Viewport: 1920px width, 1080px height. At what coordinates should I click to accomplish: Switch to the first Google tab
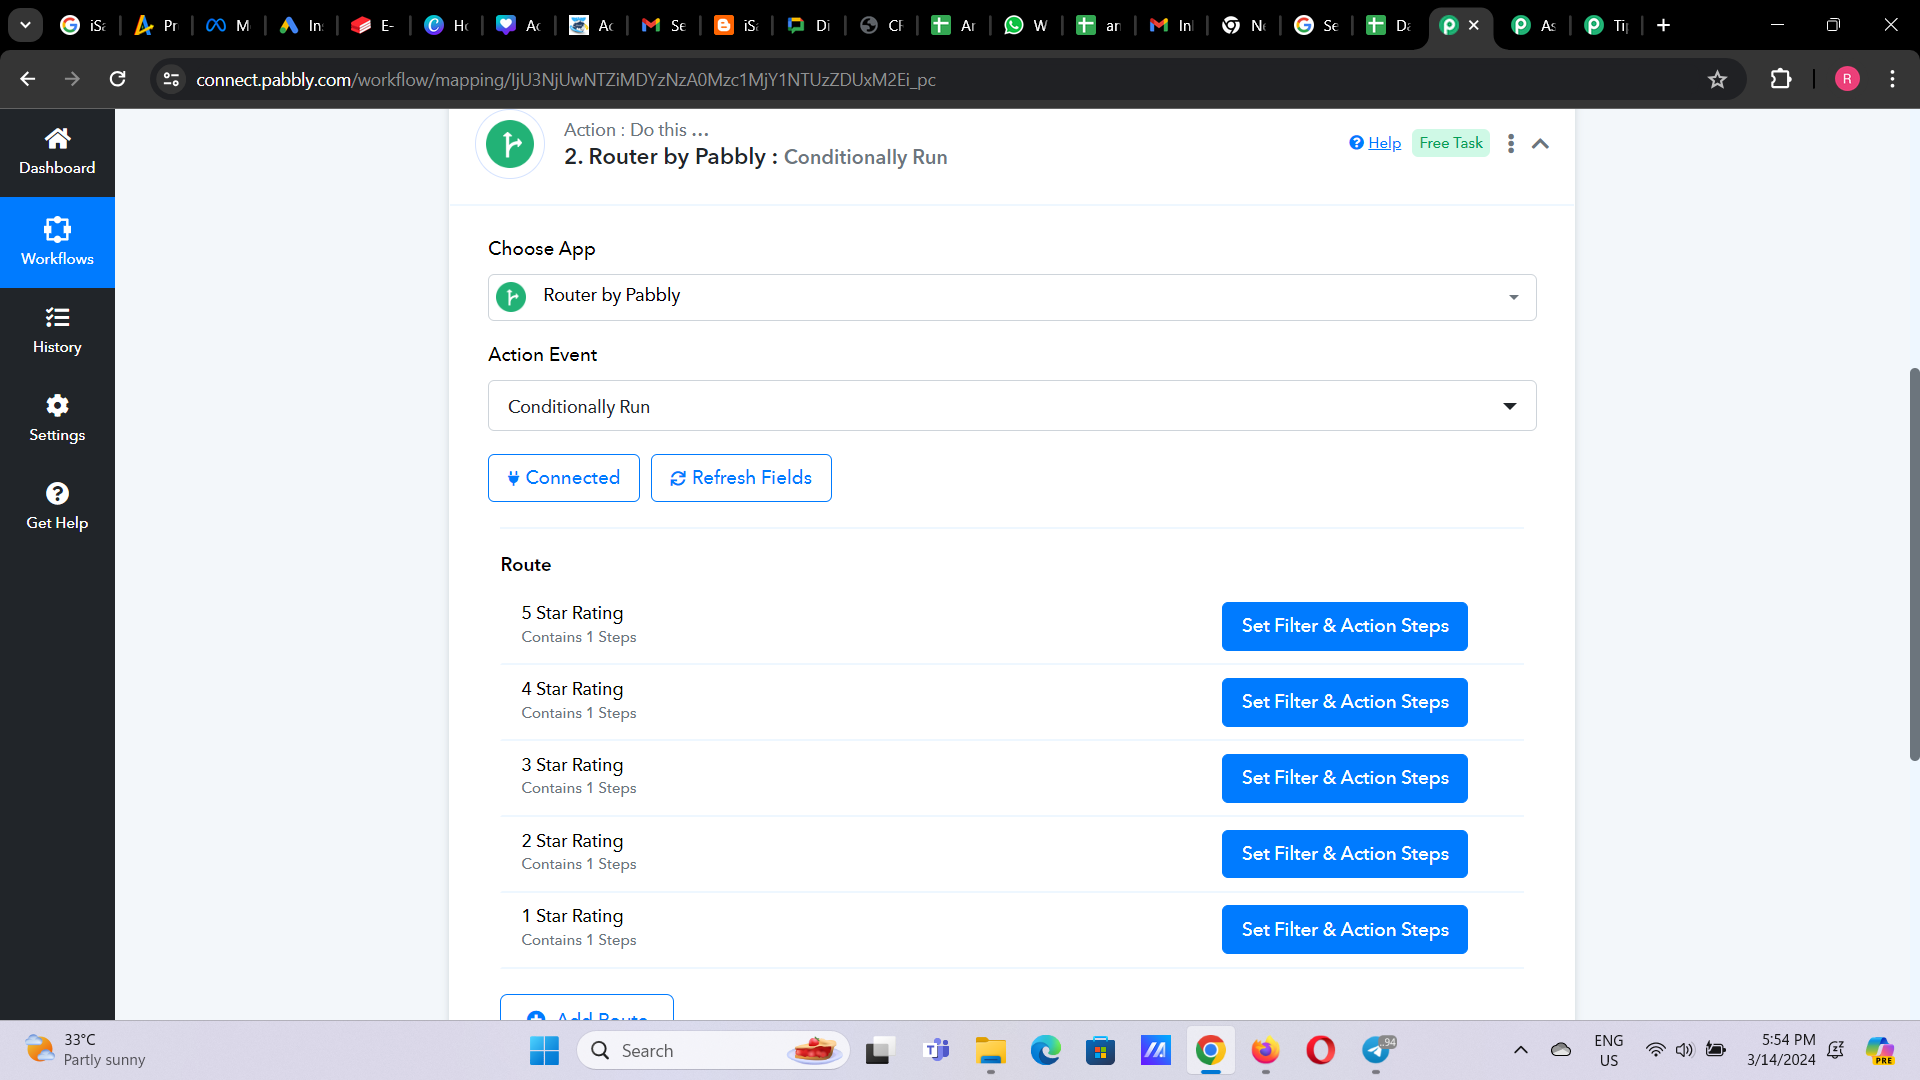coord(83,25)
